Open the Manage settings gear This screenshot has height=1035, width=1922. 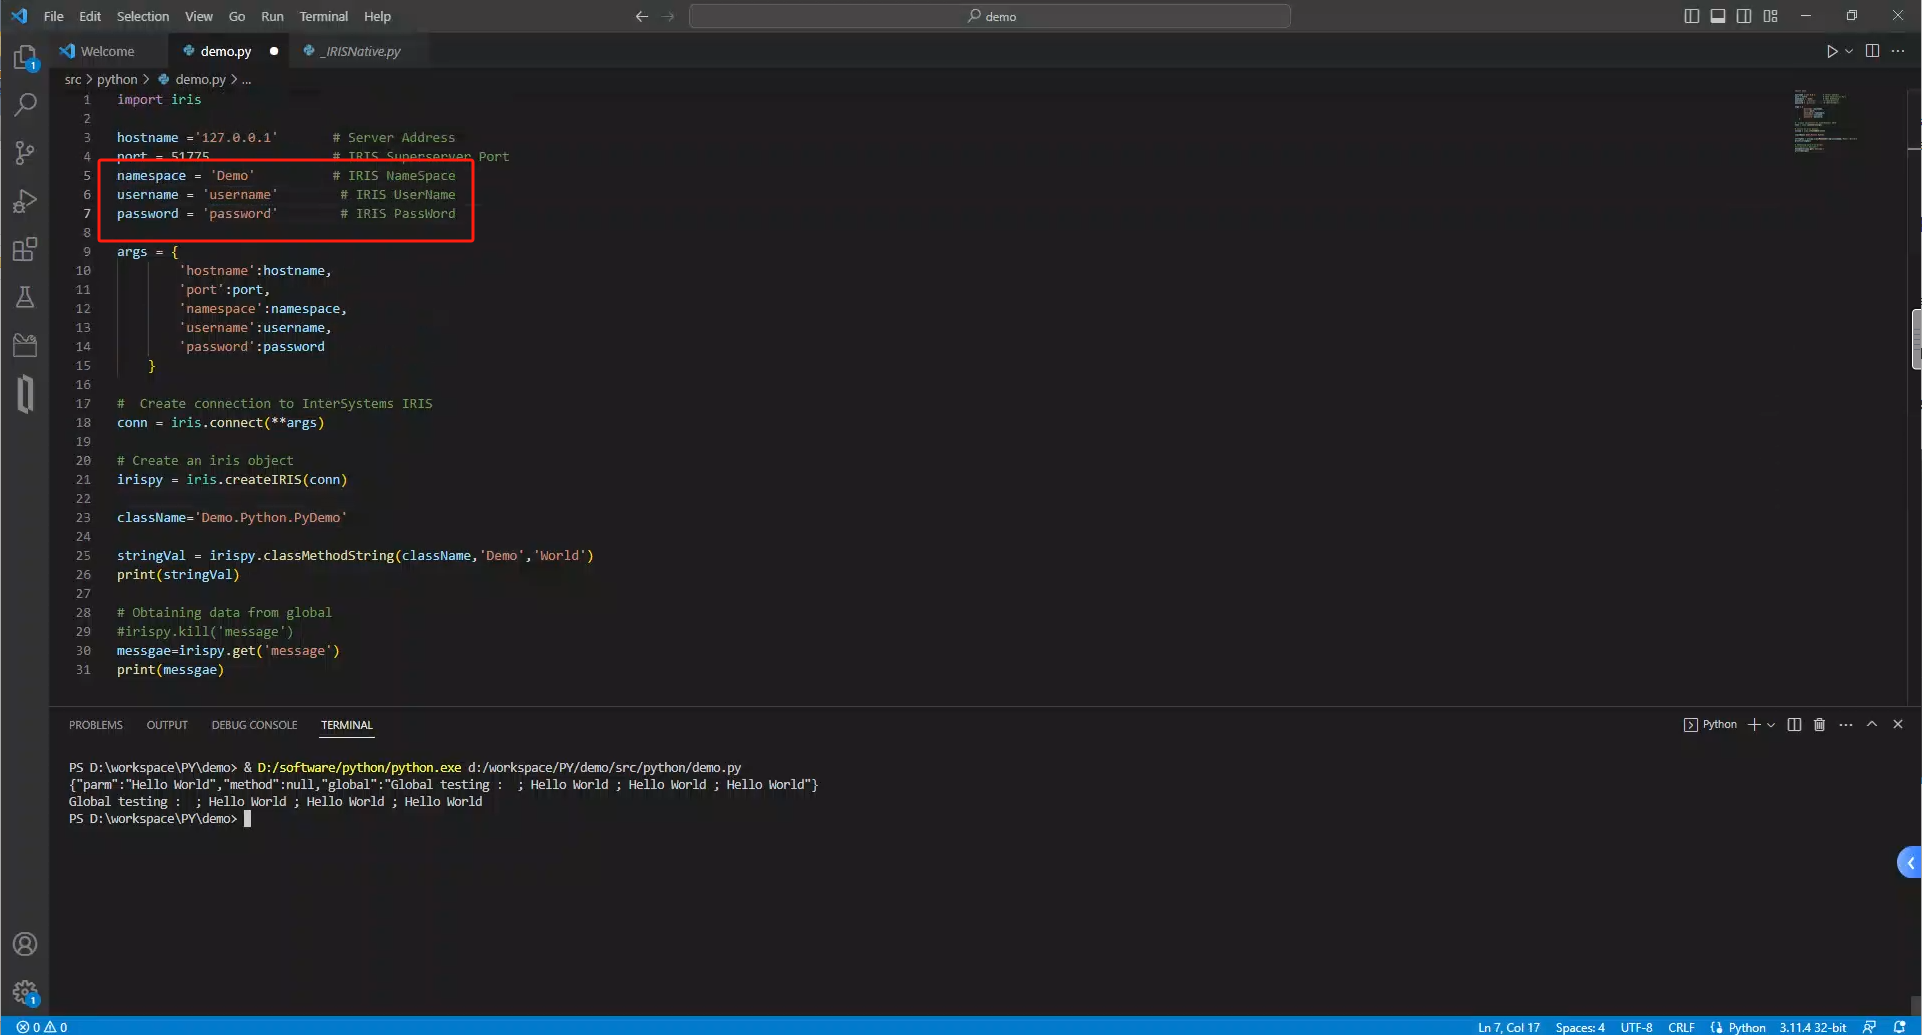coord(25,992)
